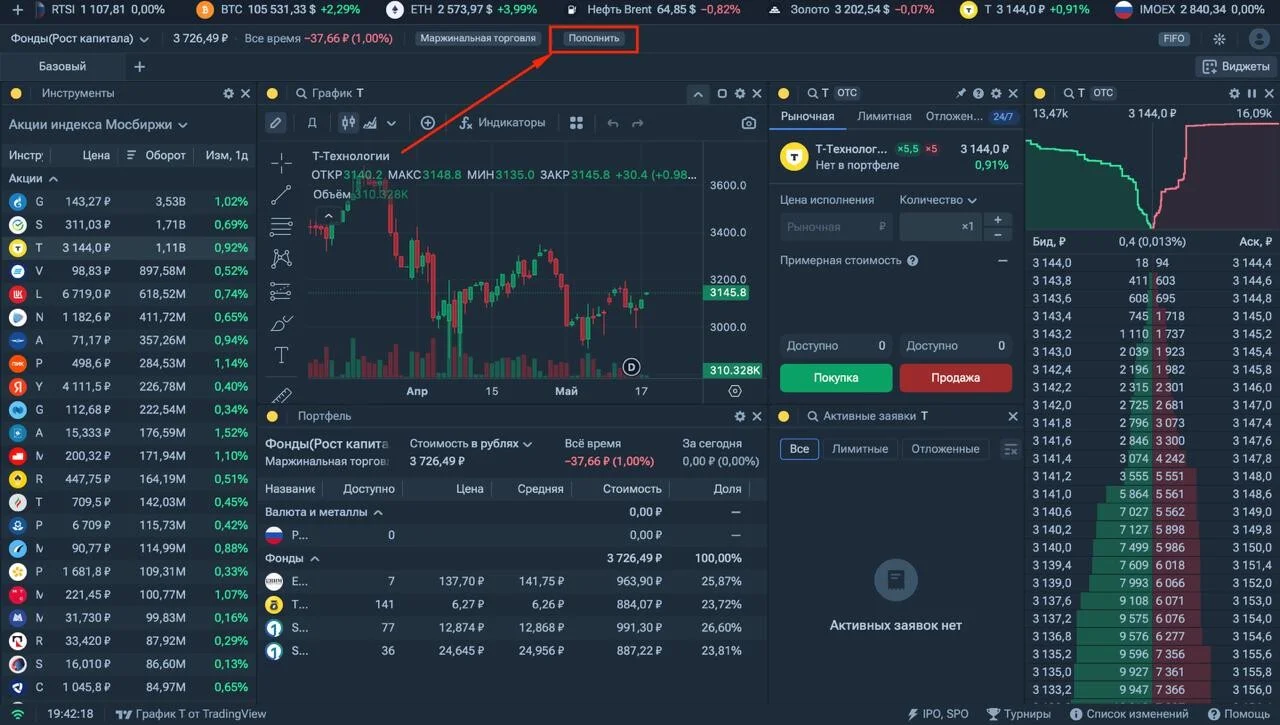Select the brush drawing tool
Screen dimensions: 1280x725
[x=281, y=323]
